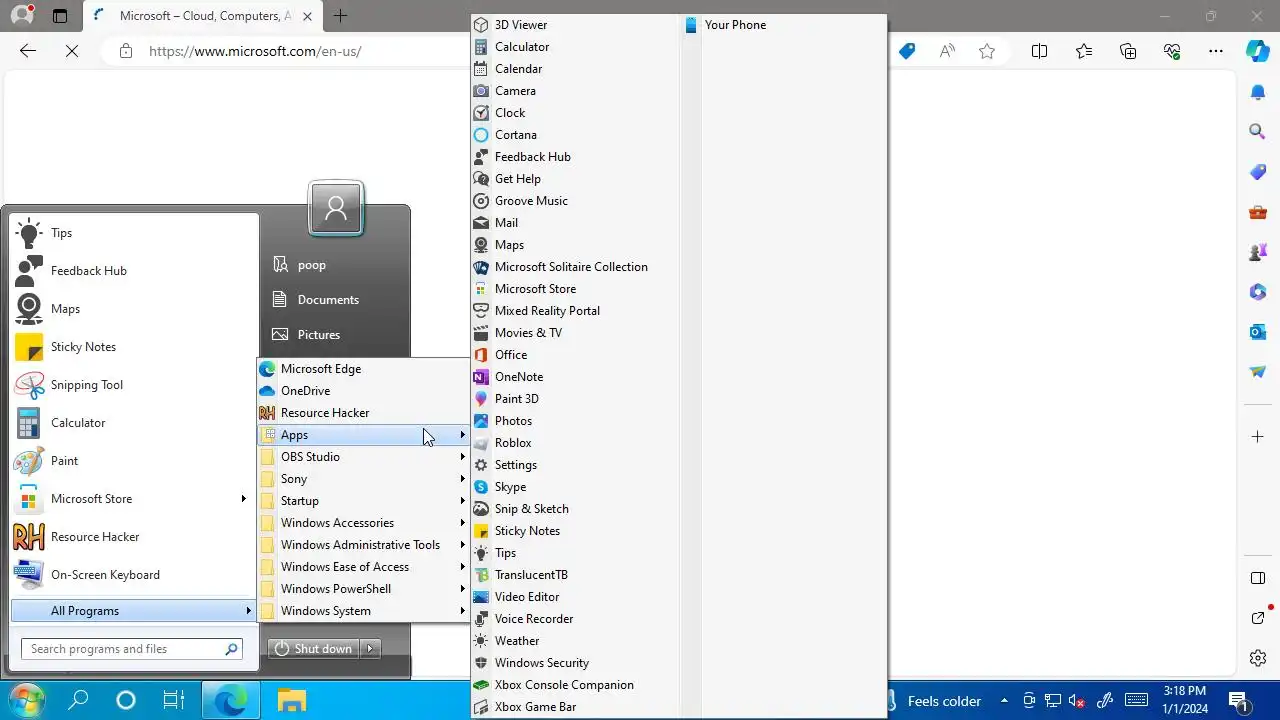
Task: Open Resource Hacker in the programs list
Action: 363,413
